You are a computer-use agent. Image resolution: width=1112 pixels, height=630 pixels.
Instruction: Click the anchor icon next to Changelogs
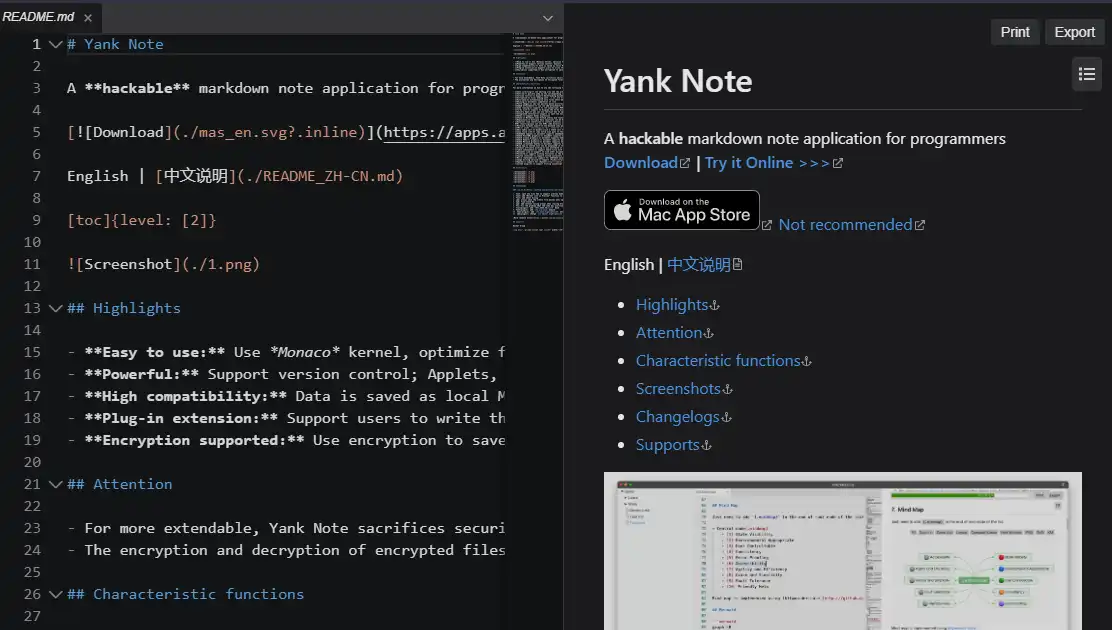(726, 418)
